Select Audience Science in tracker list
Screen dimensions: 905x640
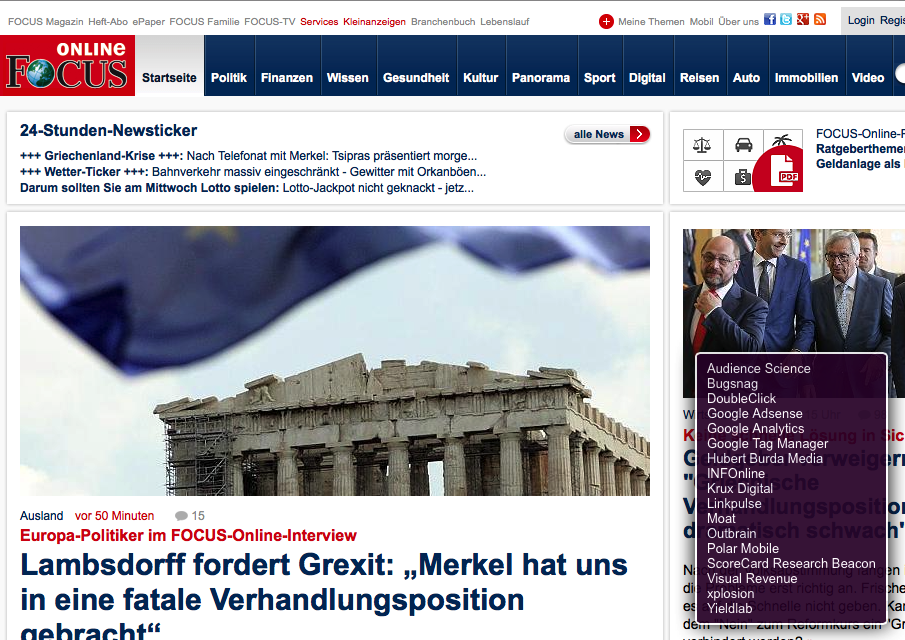click(x=758, y=369)
